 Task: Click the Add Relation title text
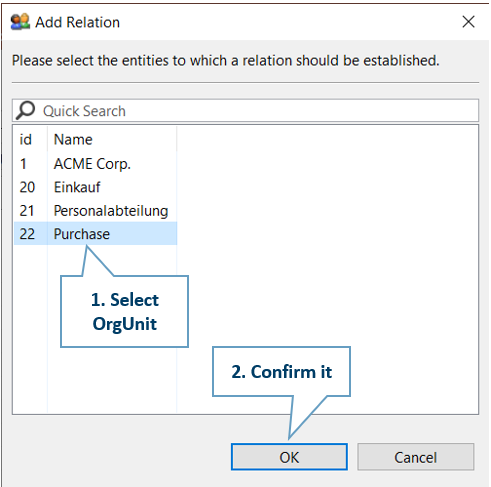pos(78,22)
